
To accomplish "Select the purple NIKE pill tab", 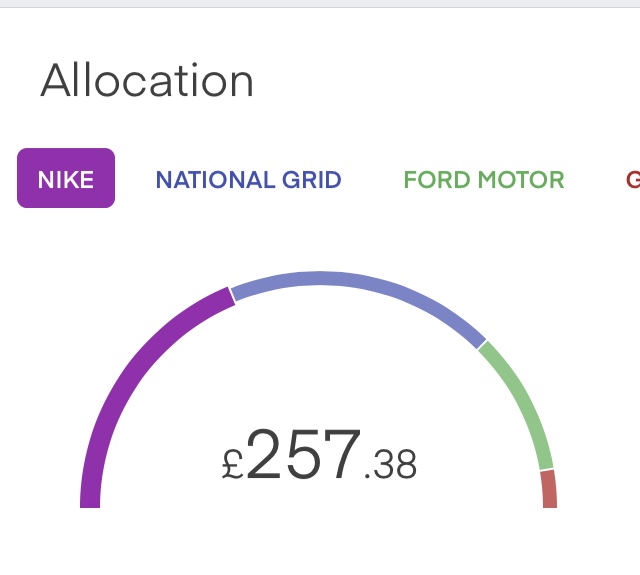I will pyautogui.click(x=66, y=178).
